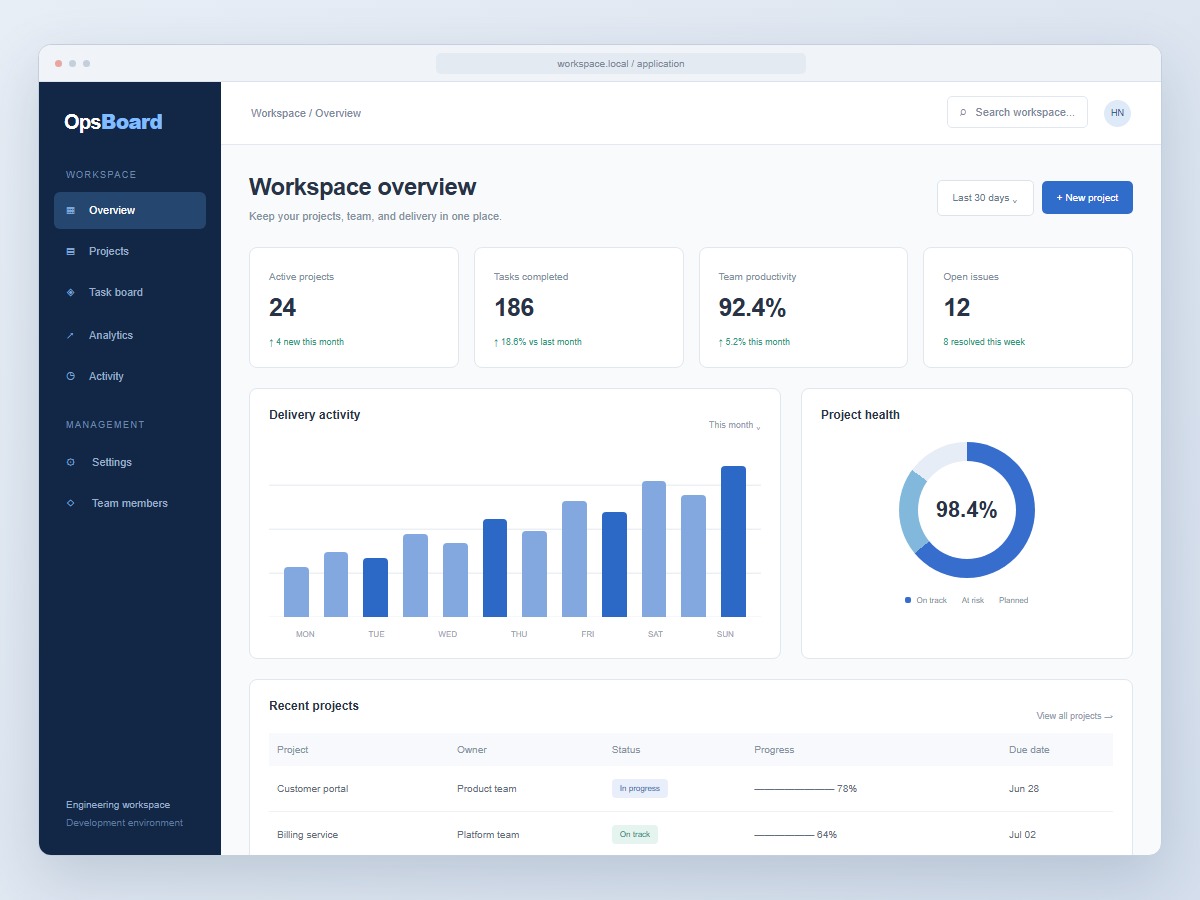Select the Active projects card
The image size is (1200, 900).
(x=354, y=307)
